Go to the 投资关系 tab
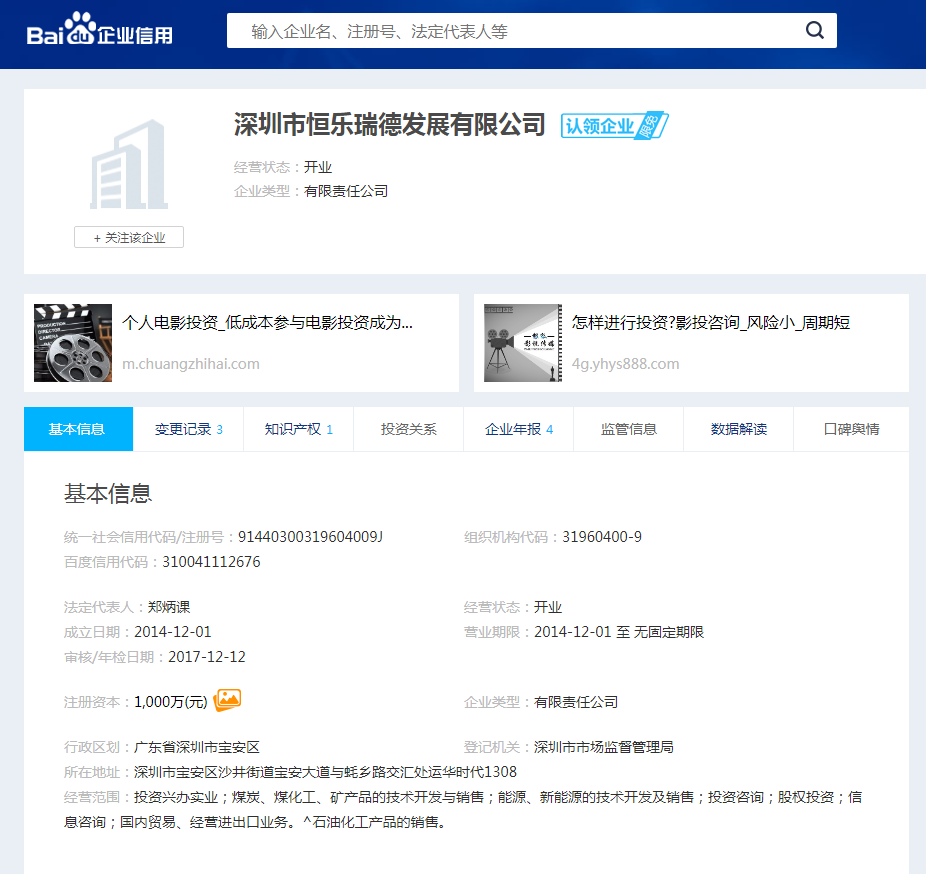Image resolution: width=926 pixels, height=874 pixels. click(408, 429)
